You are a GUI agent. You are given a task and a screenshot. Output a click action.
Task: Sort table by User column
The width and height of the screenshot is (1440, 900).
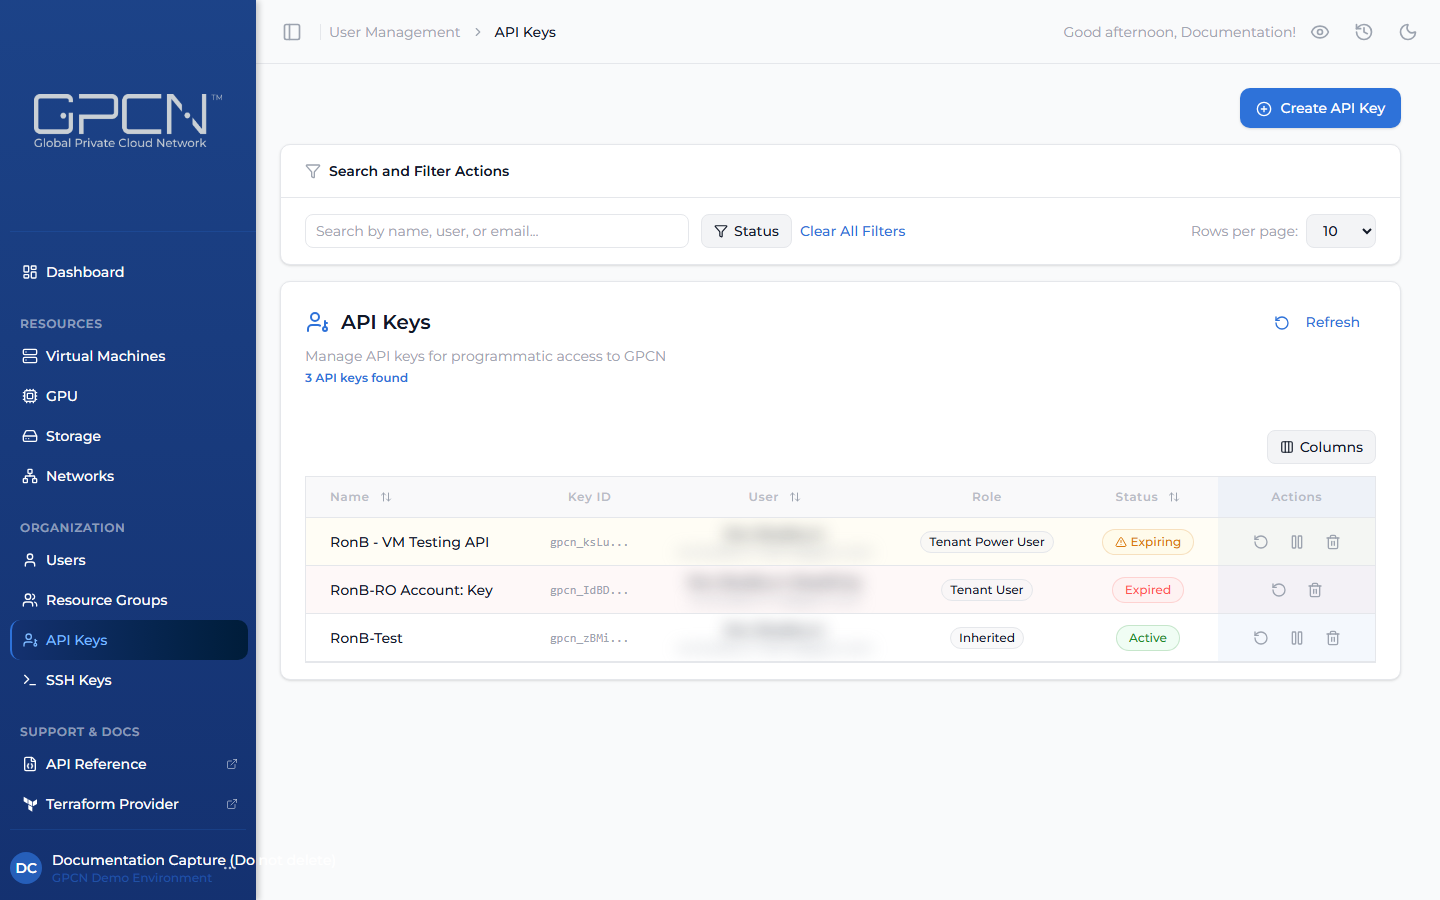774,497
